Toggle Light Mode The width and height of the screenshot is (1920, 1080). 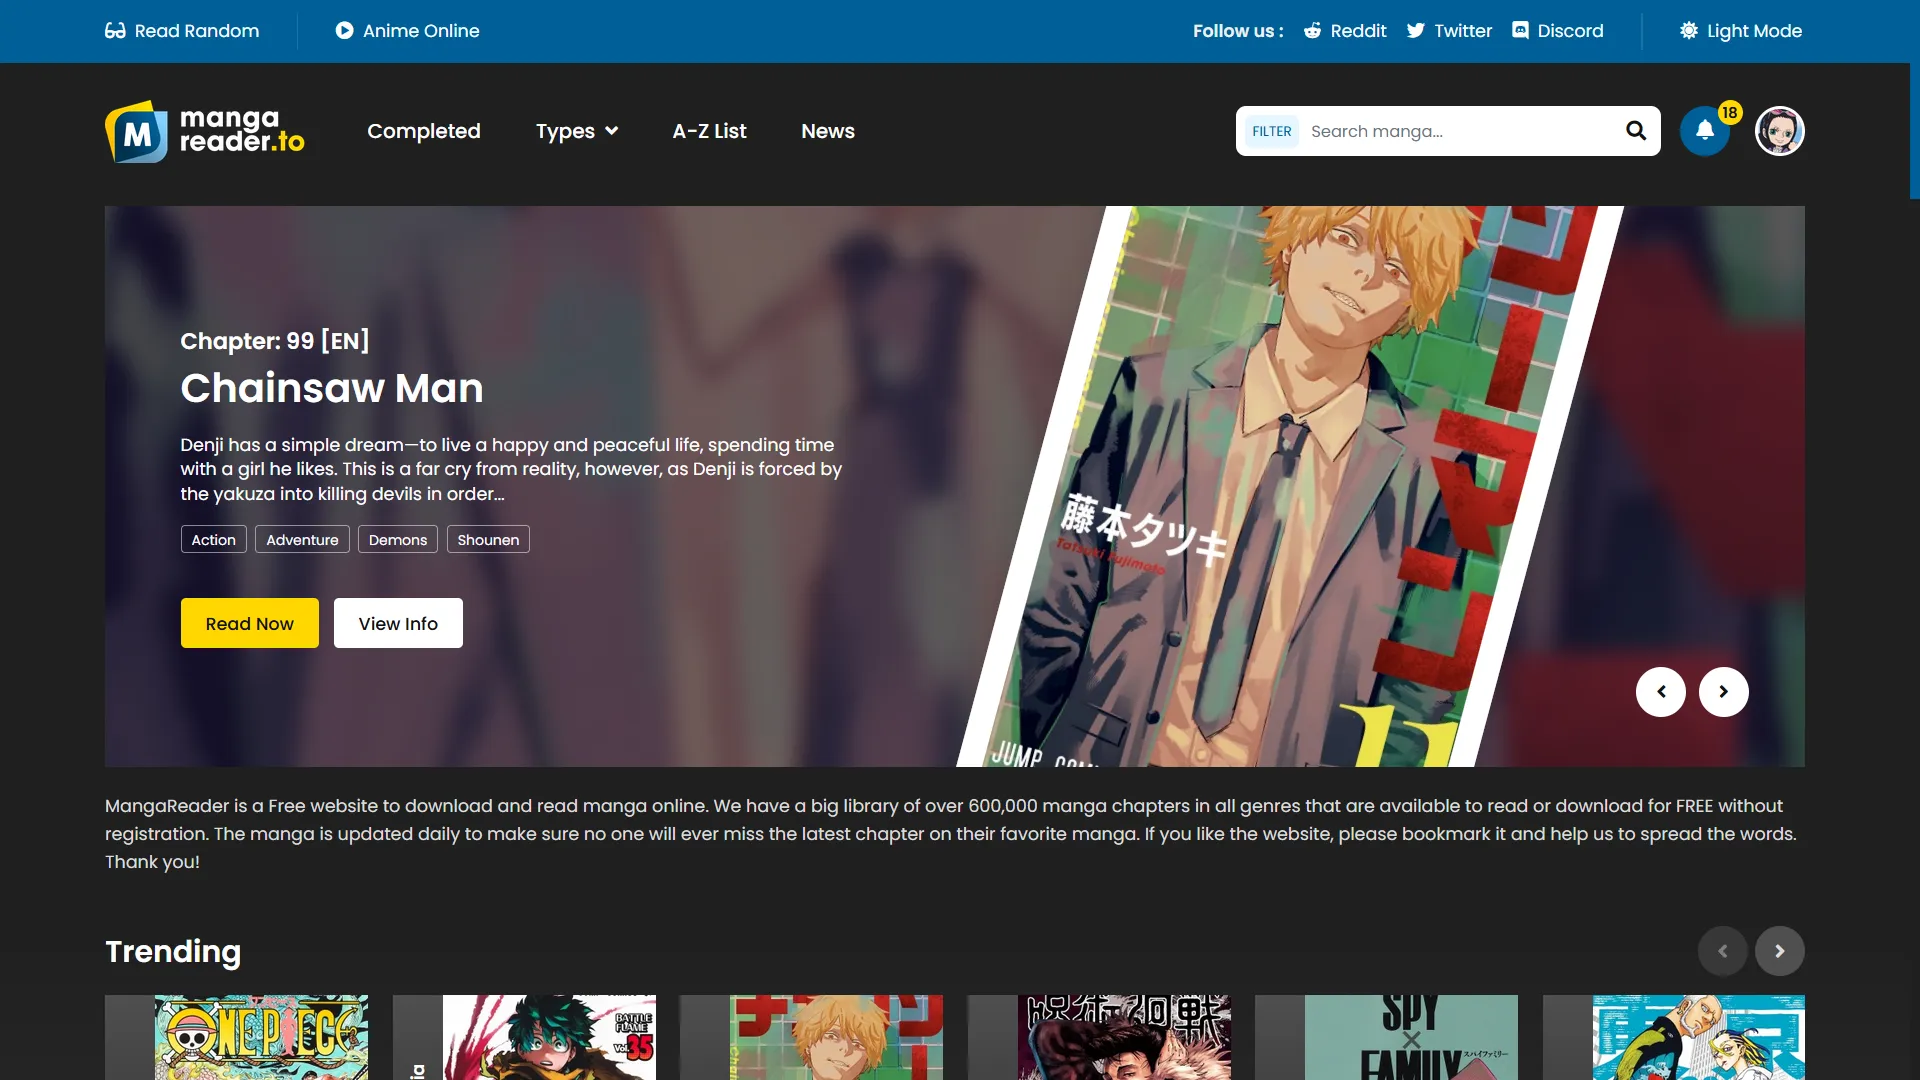point(1740,31)
